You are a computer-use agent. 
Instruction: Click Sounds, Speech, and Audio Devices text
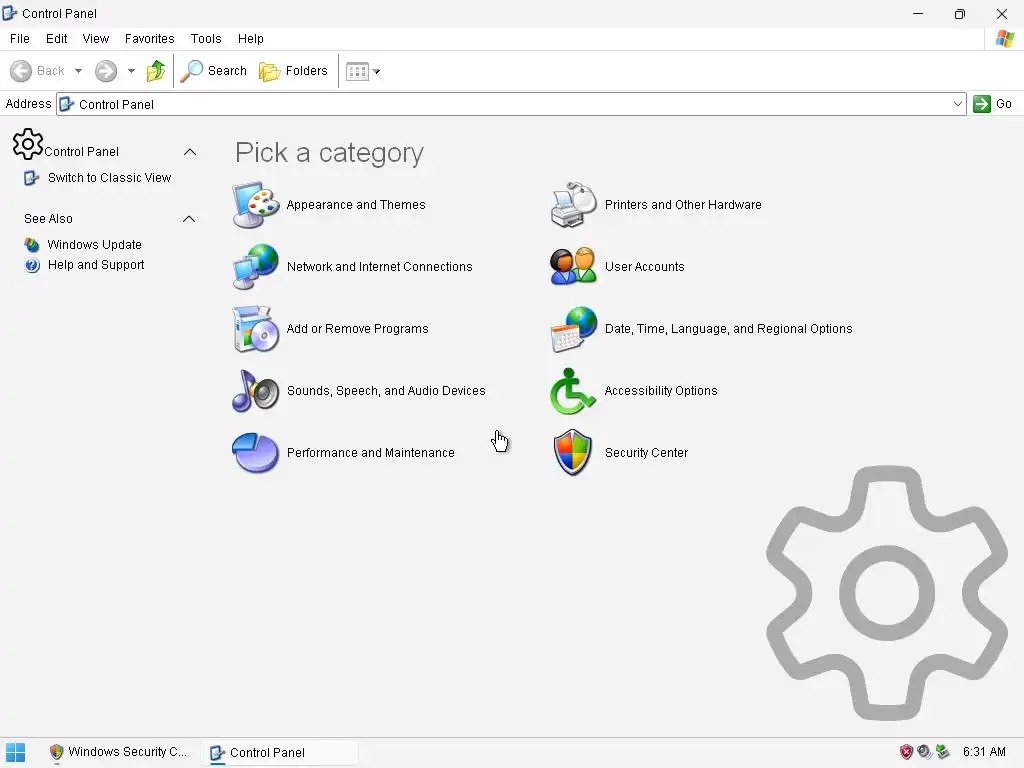(x=386, y=391)
